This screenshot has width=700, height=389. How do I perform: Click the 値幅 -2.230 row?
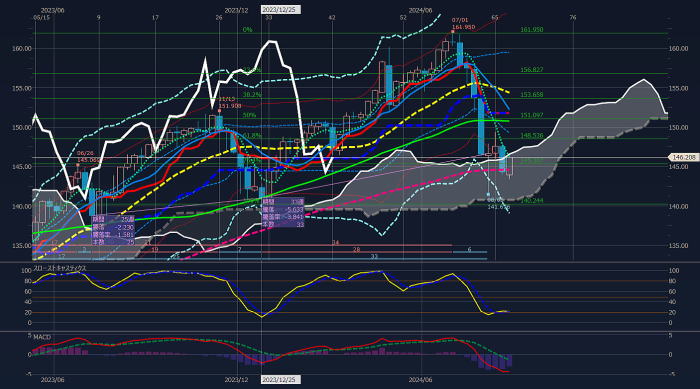[113, 227]
